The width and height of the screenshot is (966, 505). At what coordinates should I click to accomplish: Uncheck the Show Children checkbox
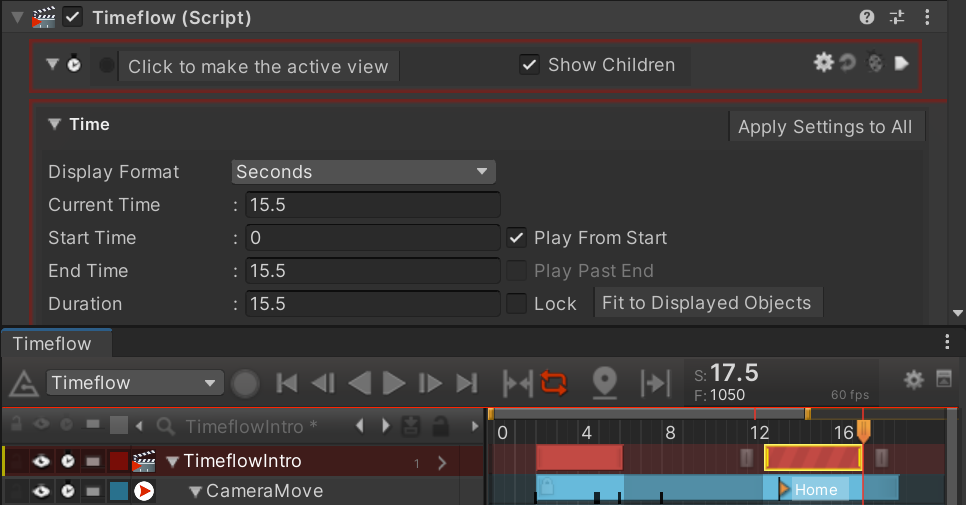coord(530,65)
